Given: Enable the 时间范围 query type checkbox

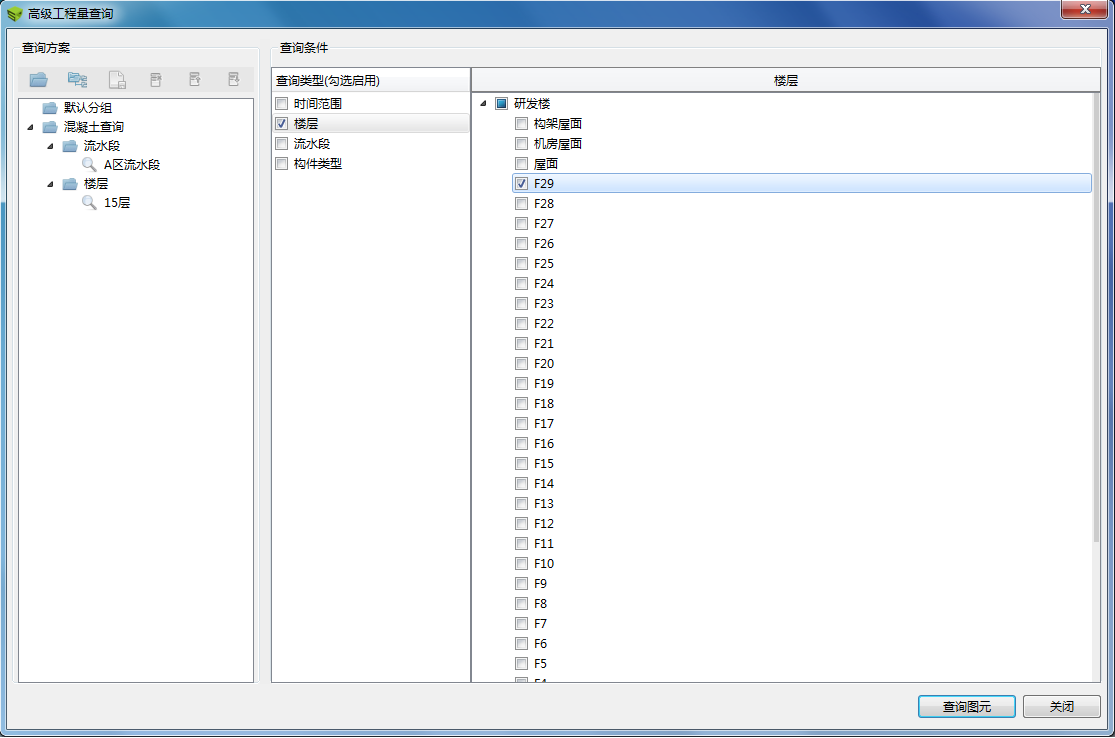Looking at the screenshot, I should [282, 104].
